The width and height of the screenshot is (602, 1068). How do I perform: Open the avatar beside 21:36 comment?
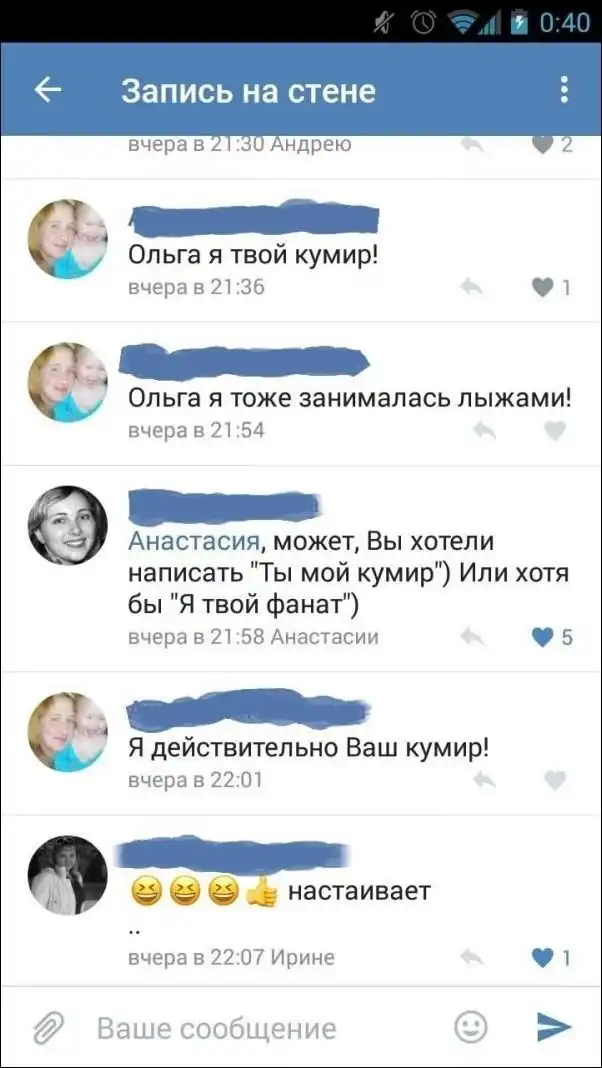[x=67, y=239]
